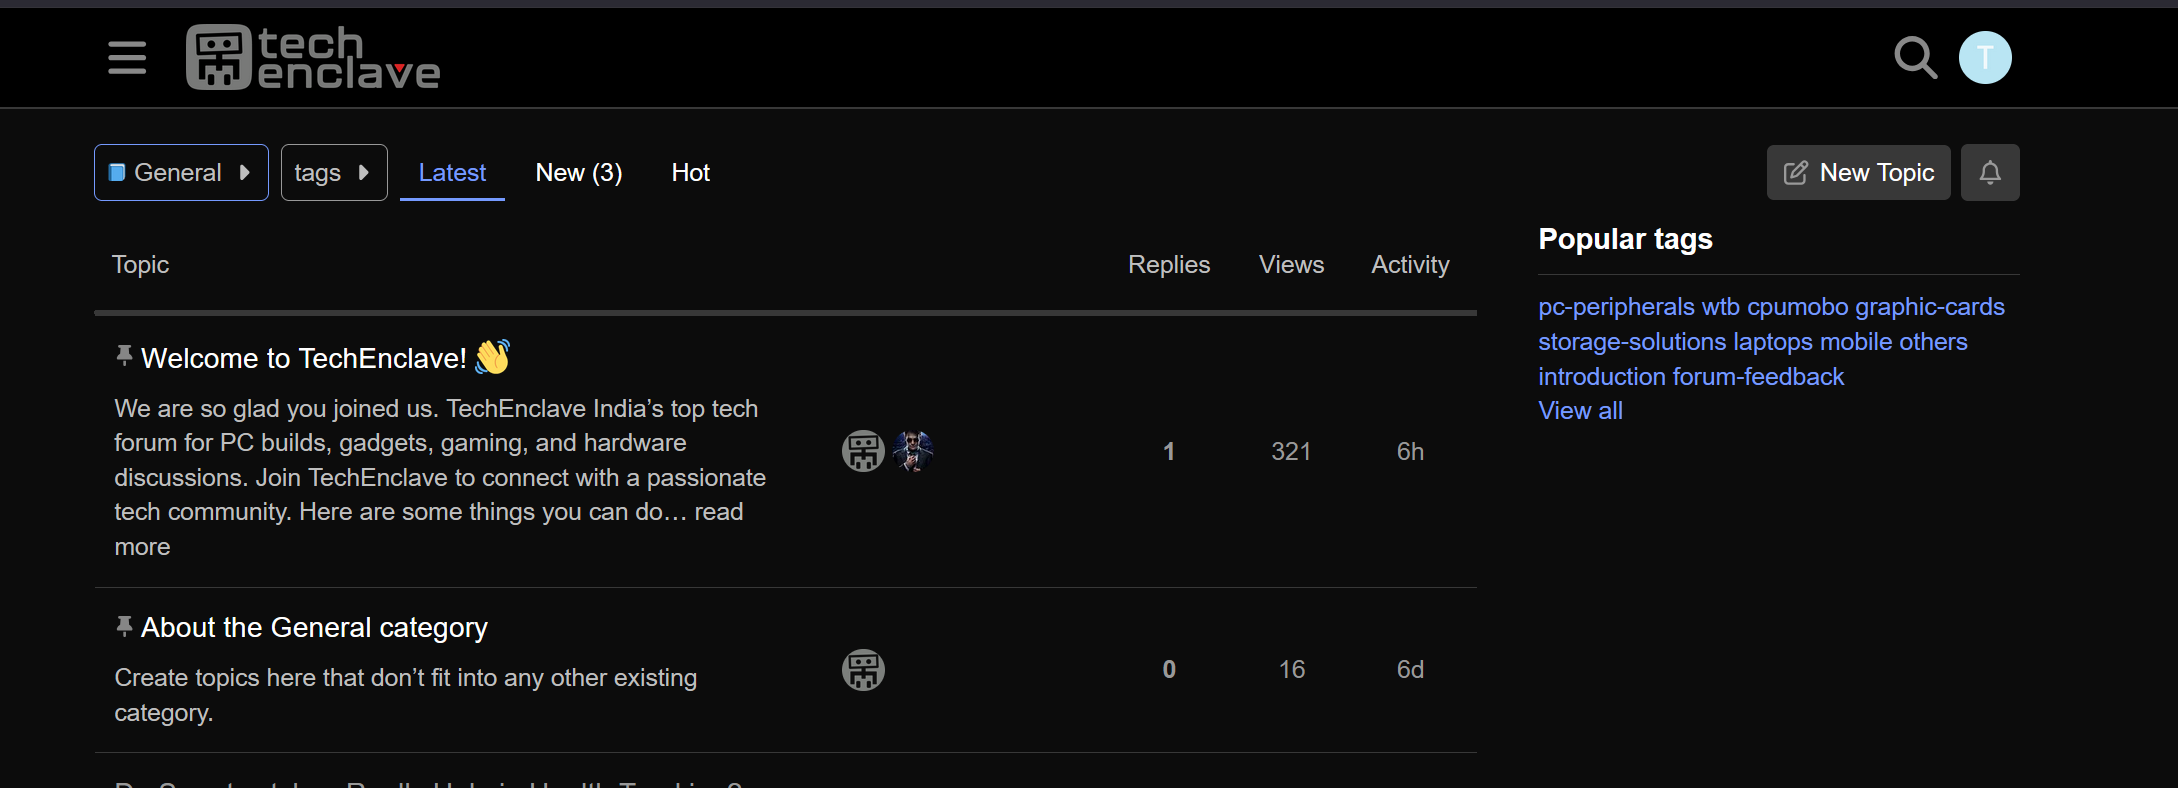This screenshot has width=2178, height=788.
Task: Click 321 views on Welcome topic
Action: pos(1291,452)
